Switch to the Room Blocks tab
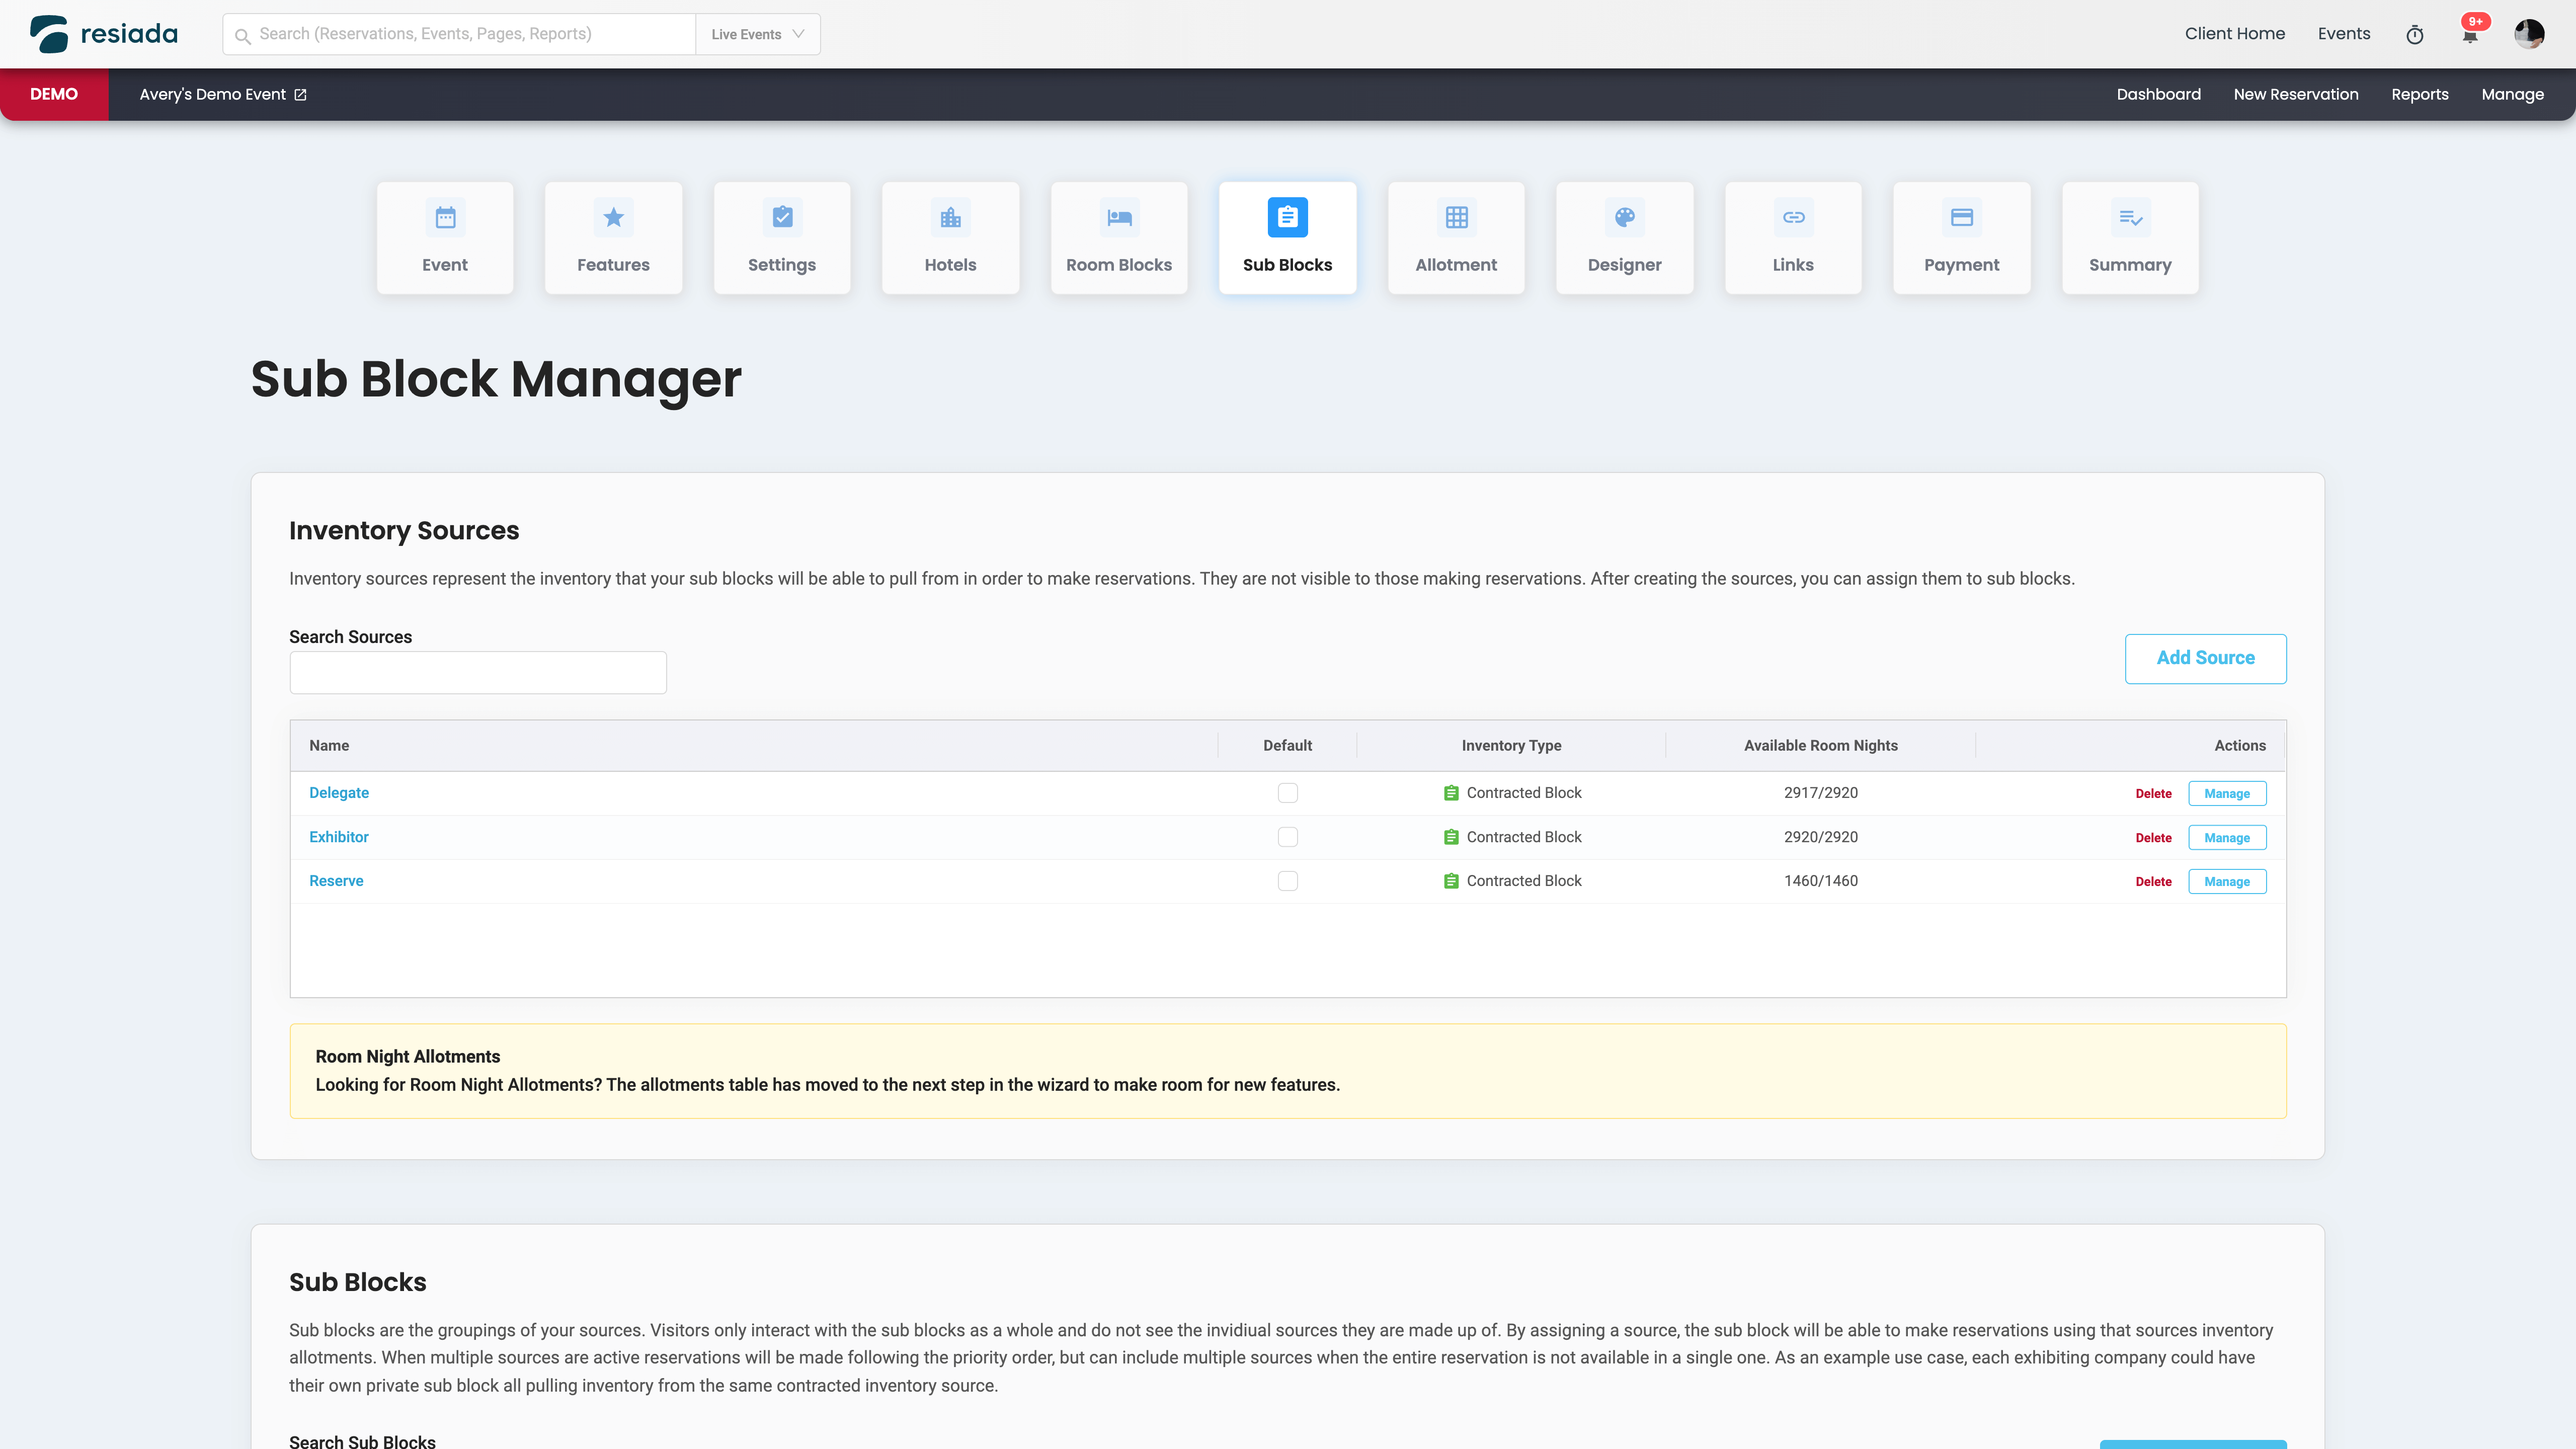This screenshot has width=2576, height=1449. [x=1118, y=238]
